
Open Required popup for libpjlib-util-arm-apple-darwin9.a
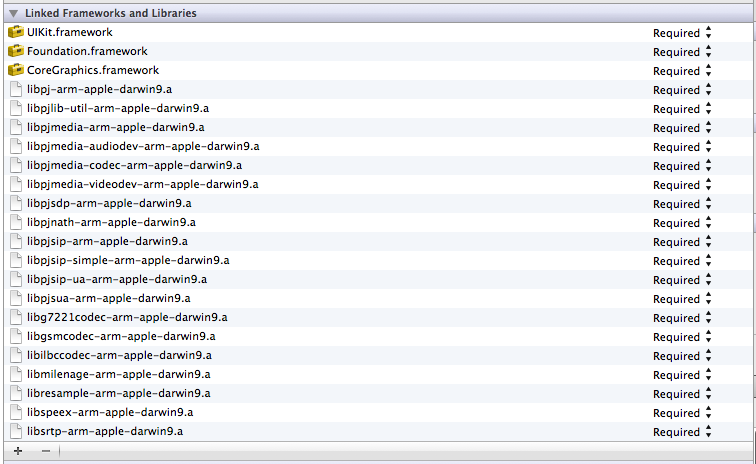(x=682, y=109)
